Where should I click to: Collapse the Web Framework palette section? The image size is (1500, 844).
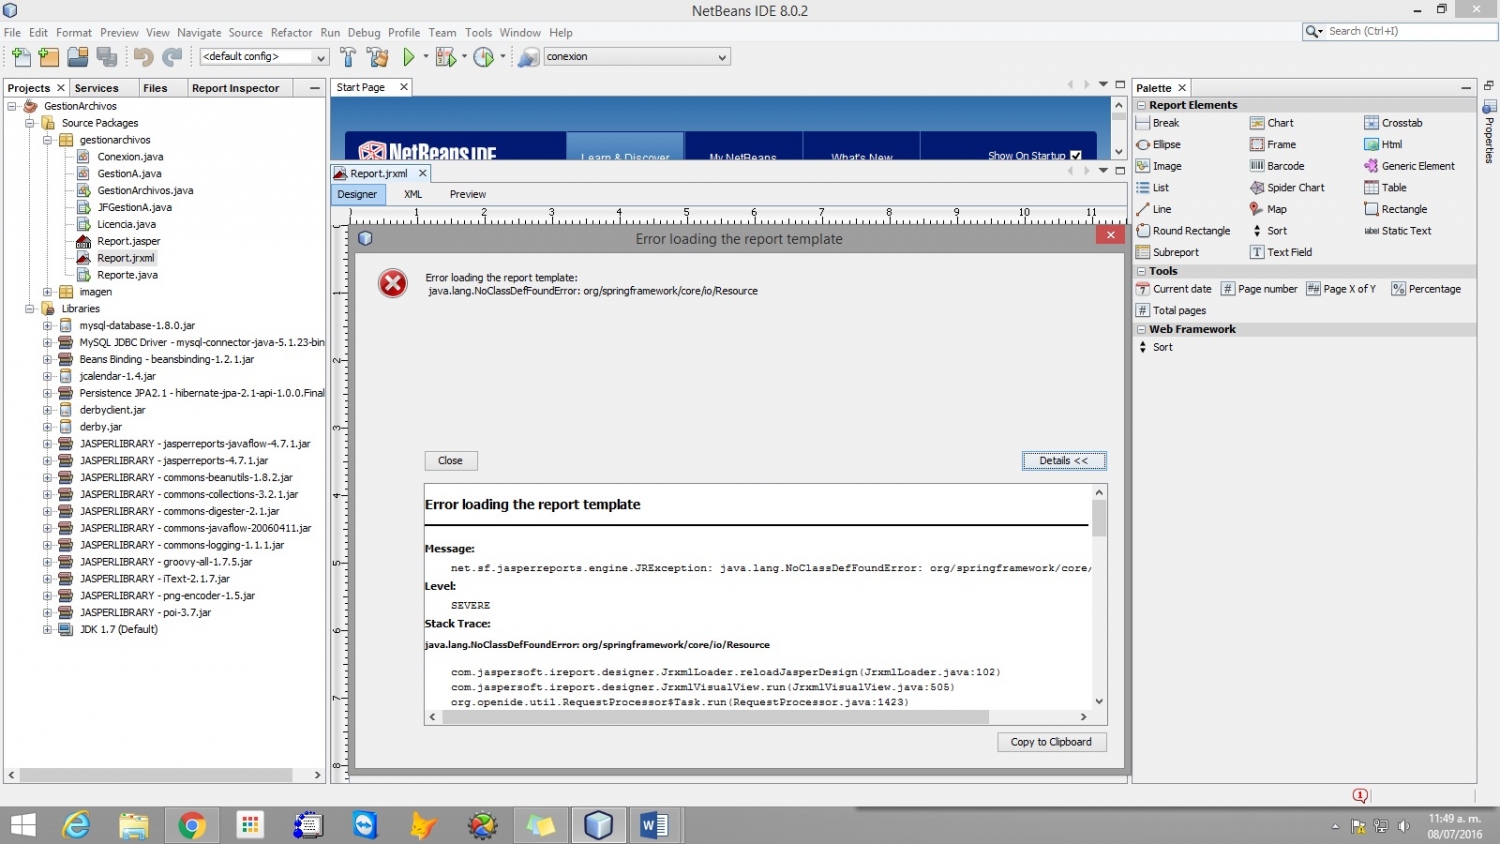(x=1141, y=329)
